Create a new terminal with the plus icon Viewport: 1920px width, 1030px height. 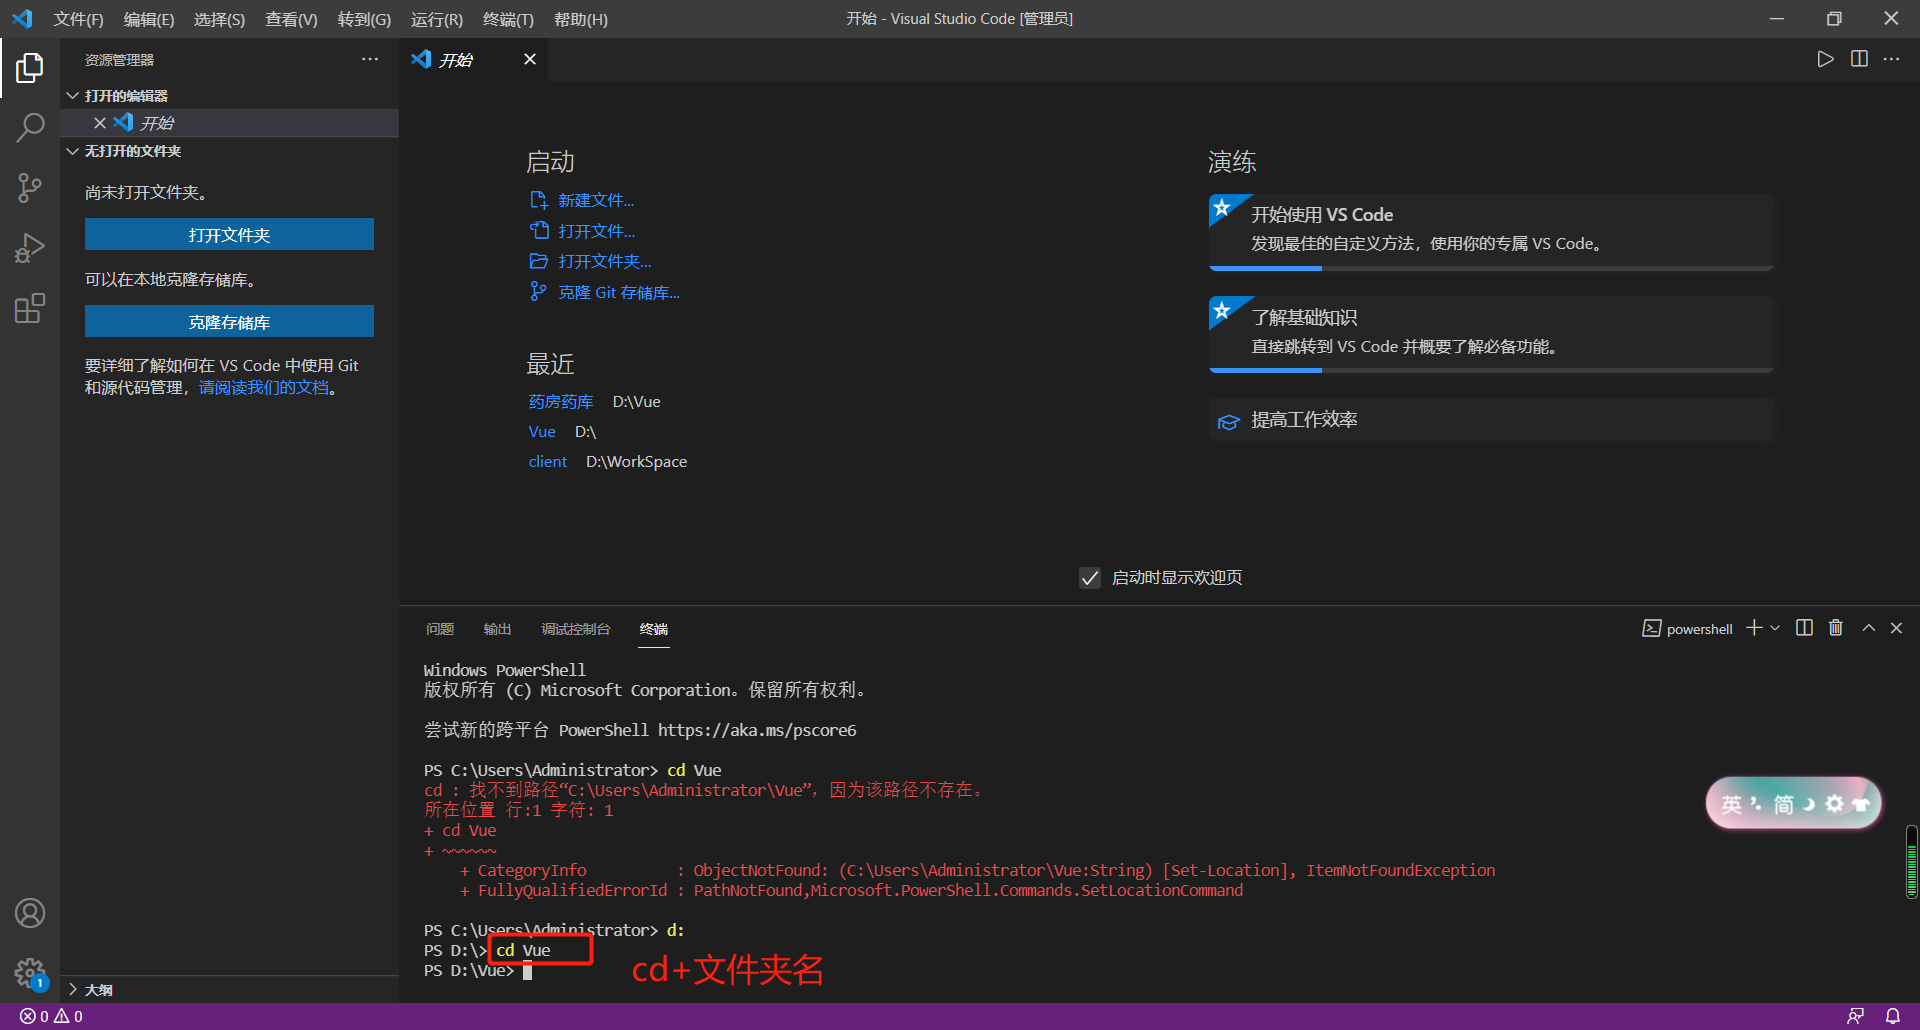point(1752,628)
